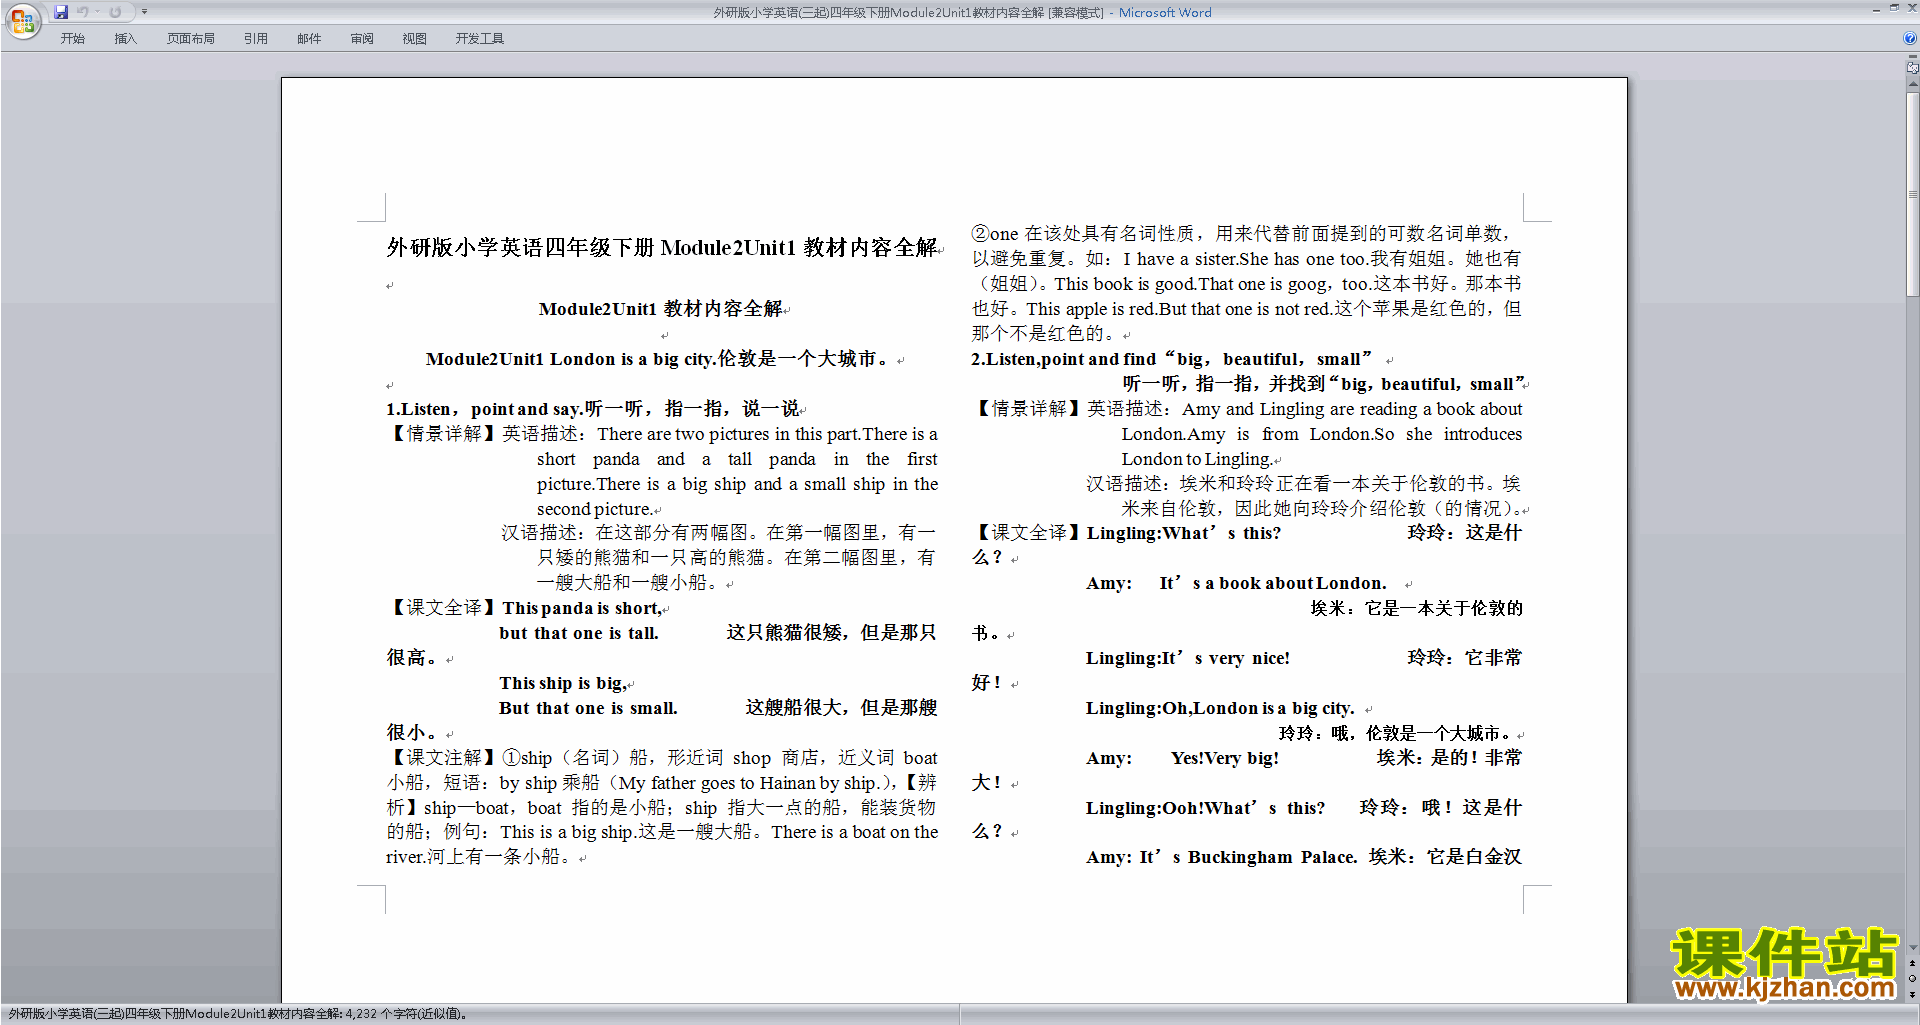This screenshot has width=1920, height=1025.
Task: Click line 'It's a book about London.'
Action: (x=1273, y=583)
